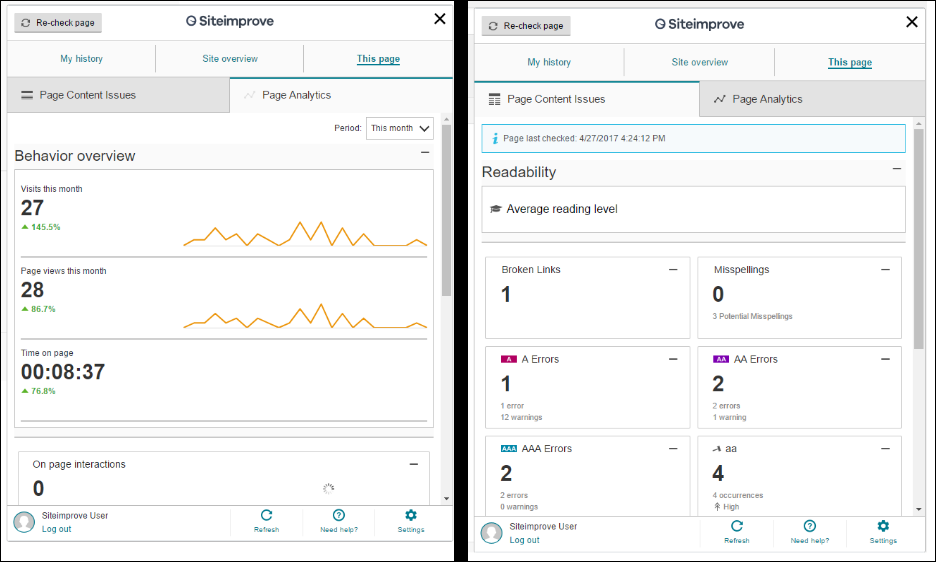Collapse the aa readability card
Image resolution: width=936 pixels, height=562 pixels.
885,449
